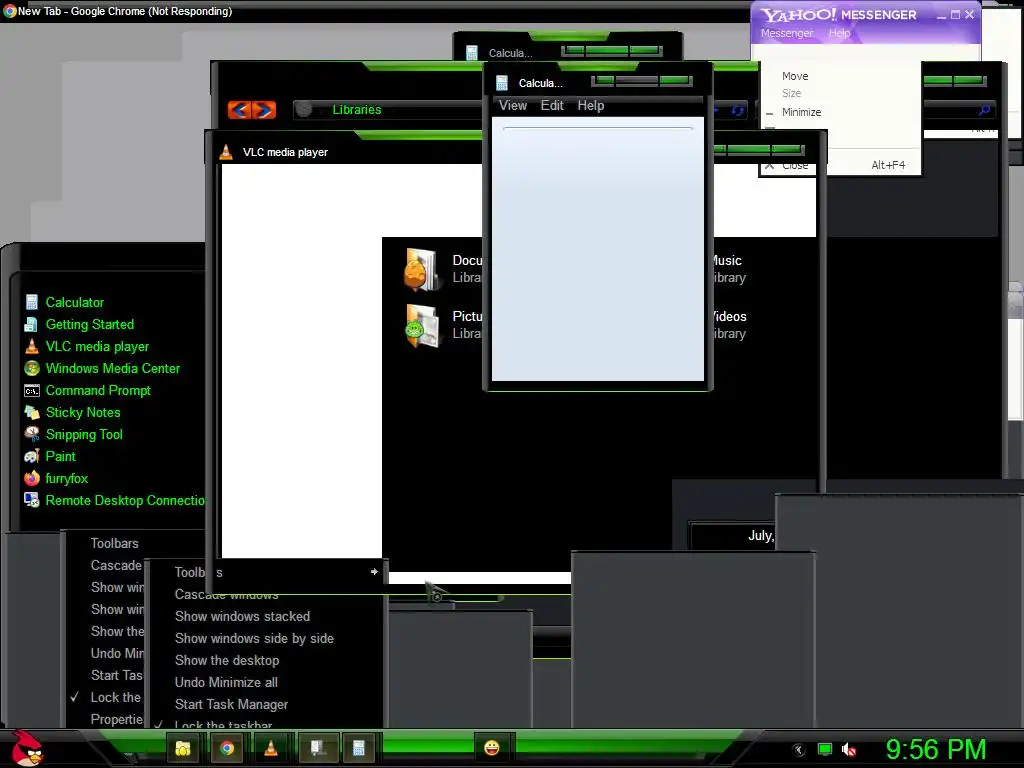Select the Calculator taskbar button
Image resolution: width=1024 pixels, height=768 pixels.
359,748
